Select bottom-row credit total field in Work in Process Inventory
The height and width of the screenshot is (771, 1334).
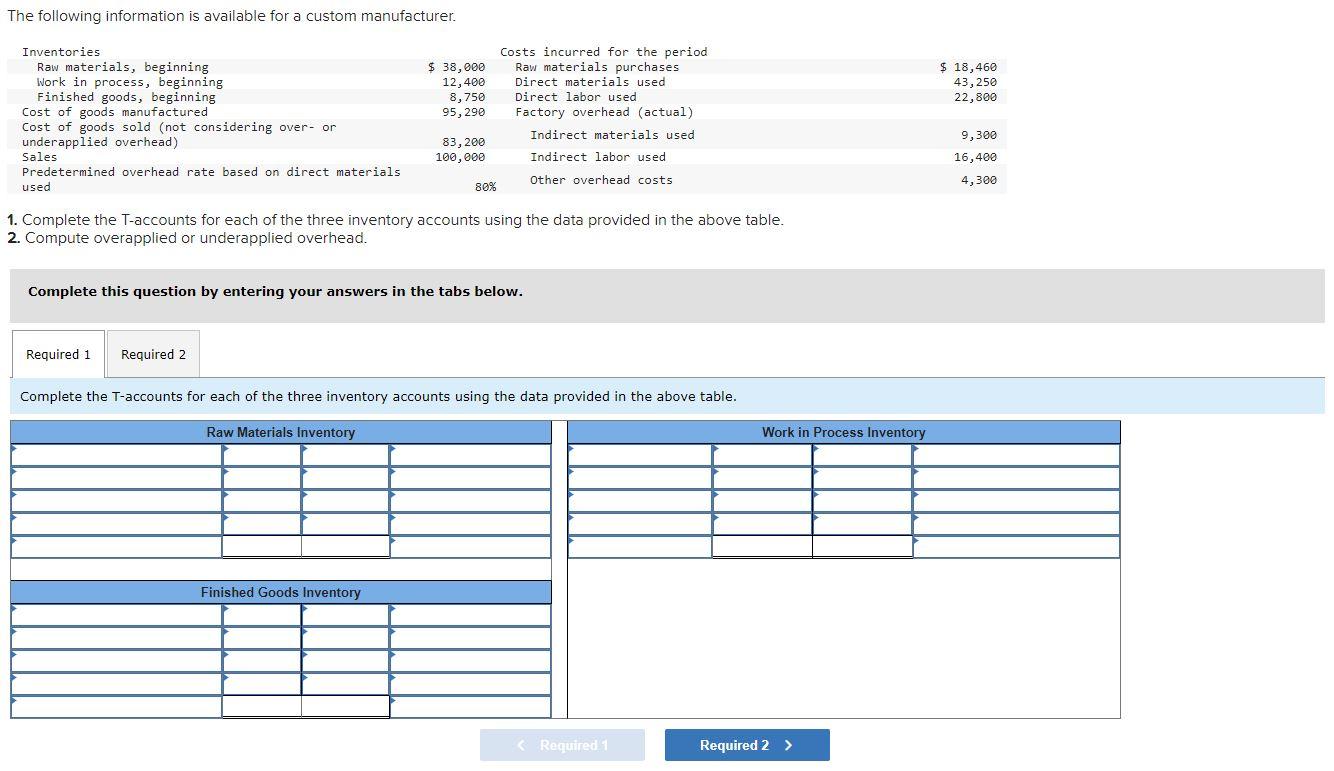click(x=863, y=547)
